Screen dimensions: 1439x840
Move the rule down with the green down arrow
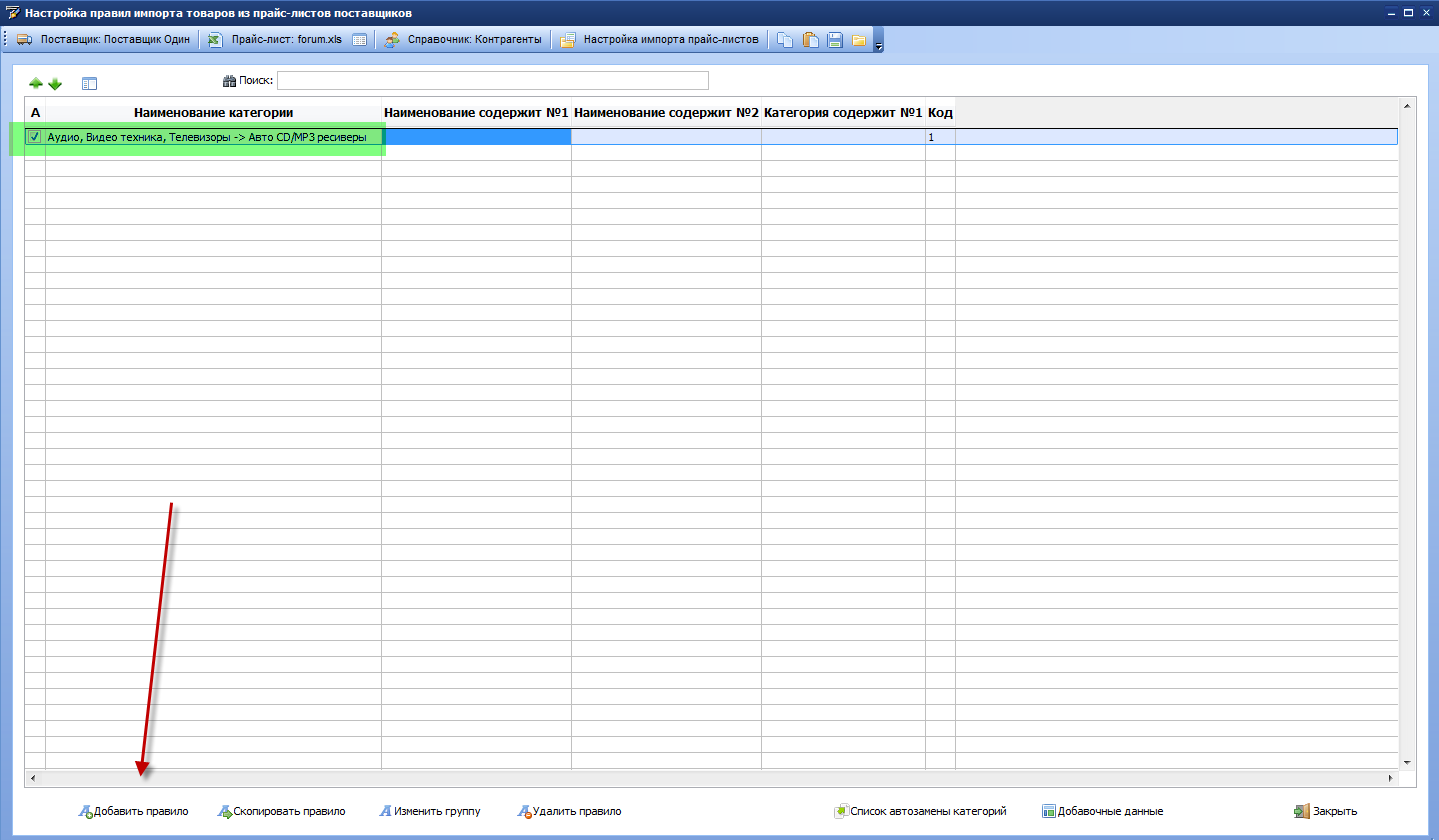55,84
